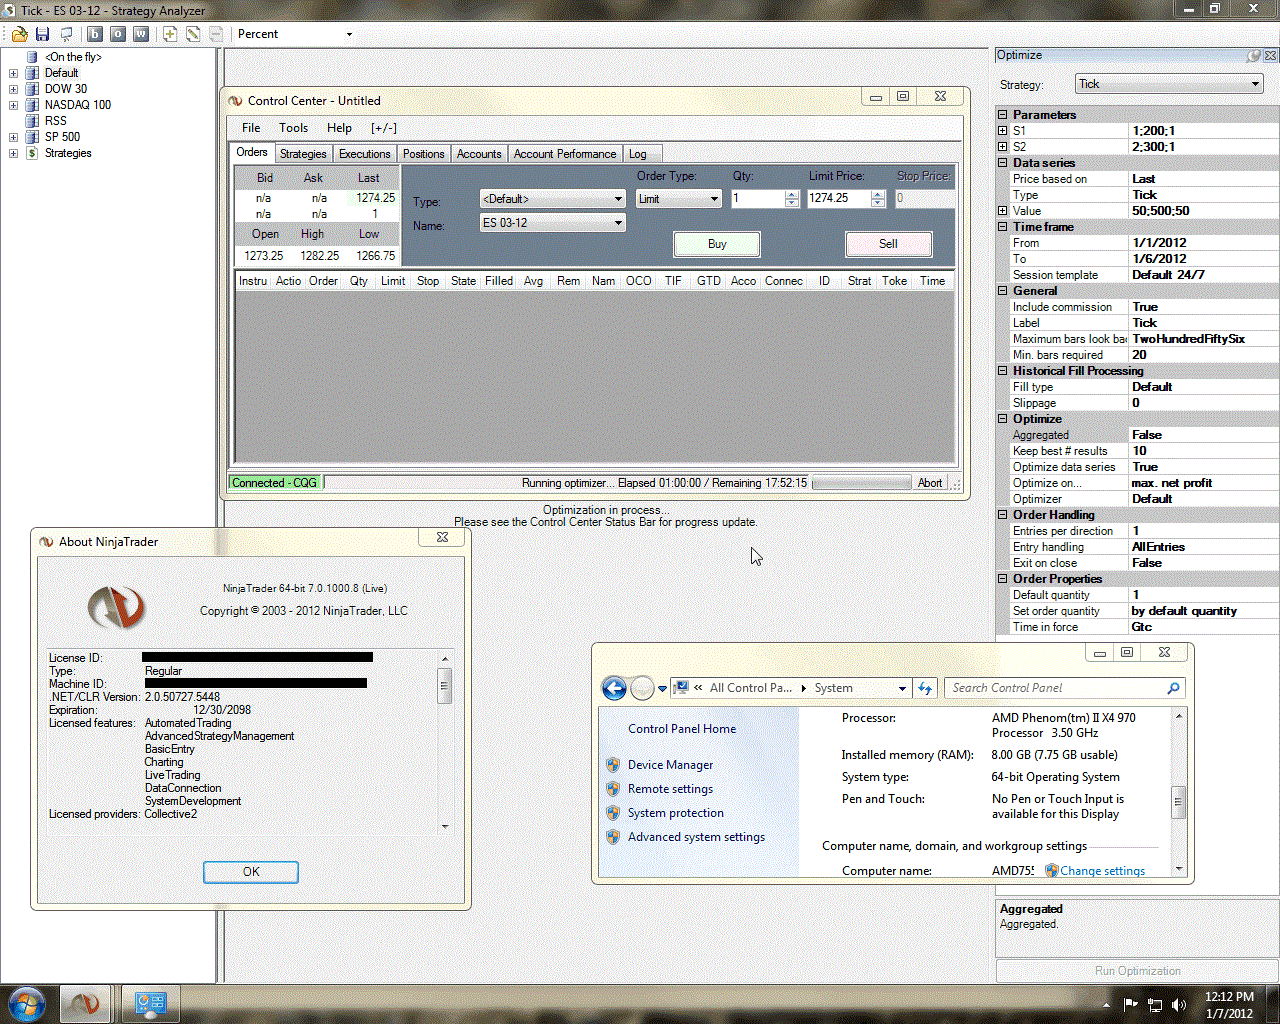Click the NinjaTrader logo in About dialog
This screenshot has width=1280, height=1024.
click(116, 606)
